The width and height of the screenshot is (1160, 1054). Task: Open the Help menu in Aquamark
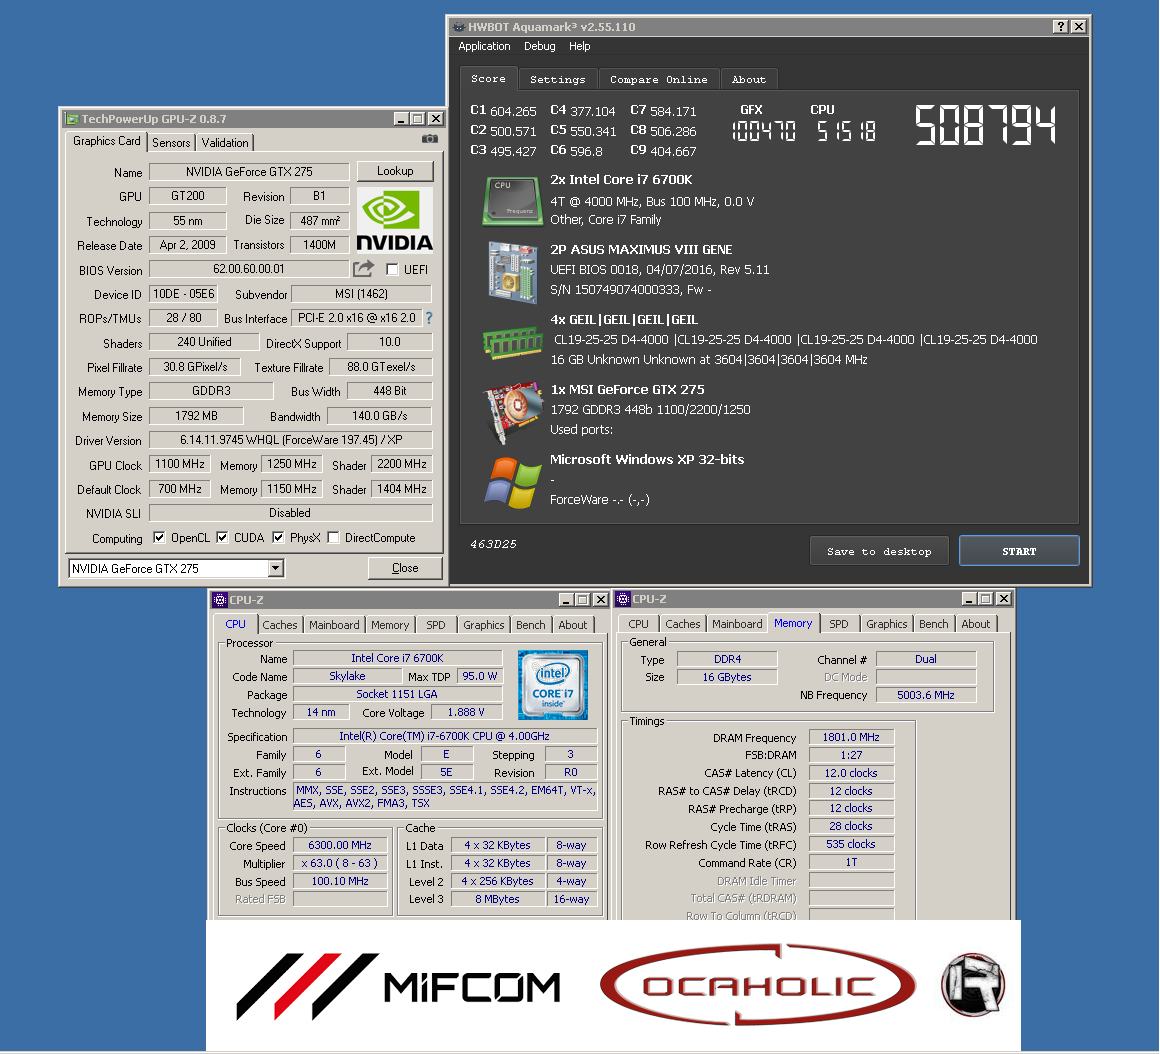[579, 46]
